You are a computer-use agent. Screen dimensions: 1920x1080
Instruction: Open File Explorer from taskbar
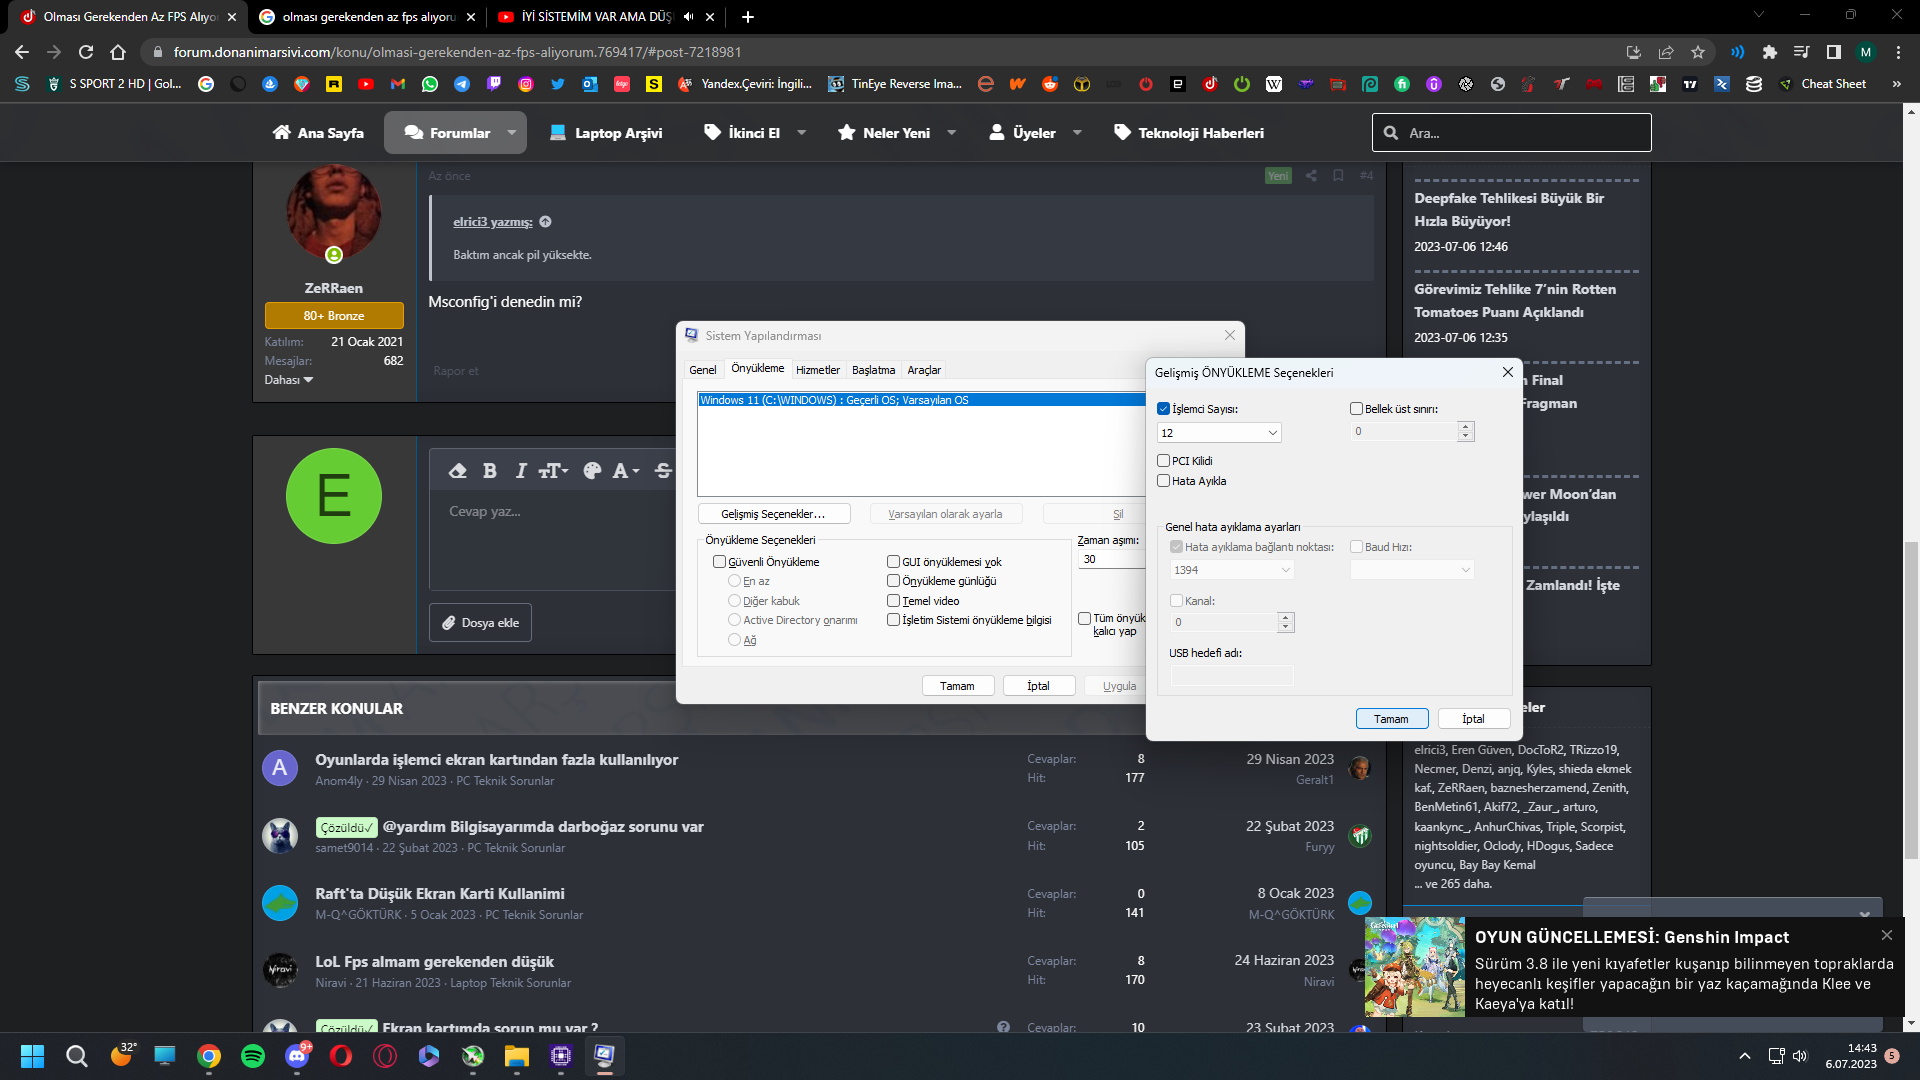click(x=517, y=1056)
